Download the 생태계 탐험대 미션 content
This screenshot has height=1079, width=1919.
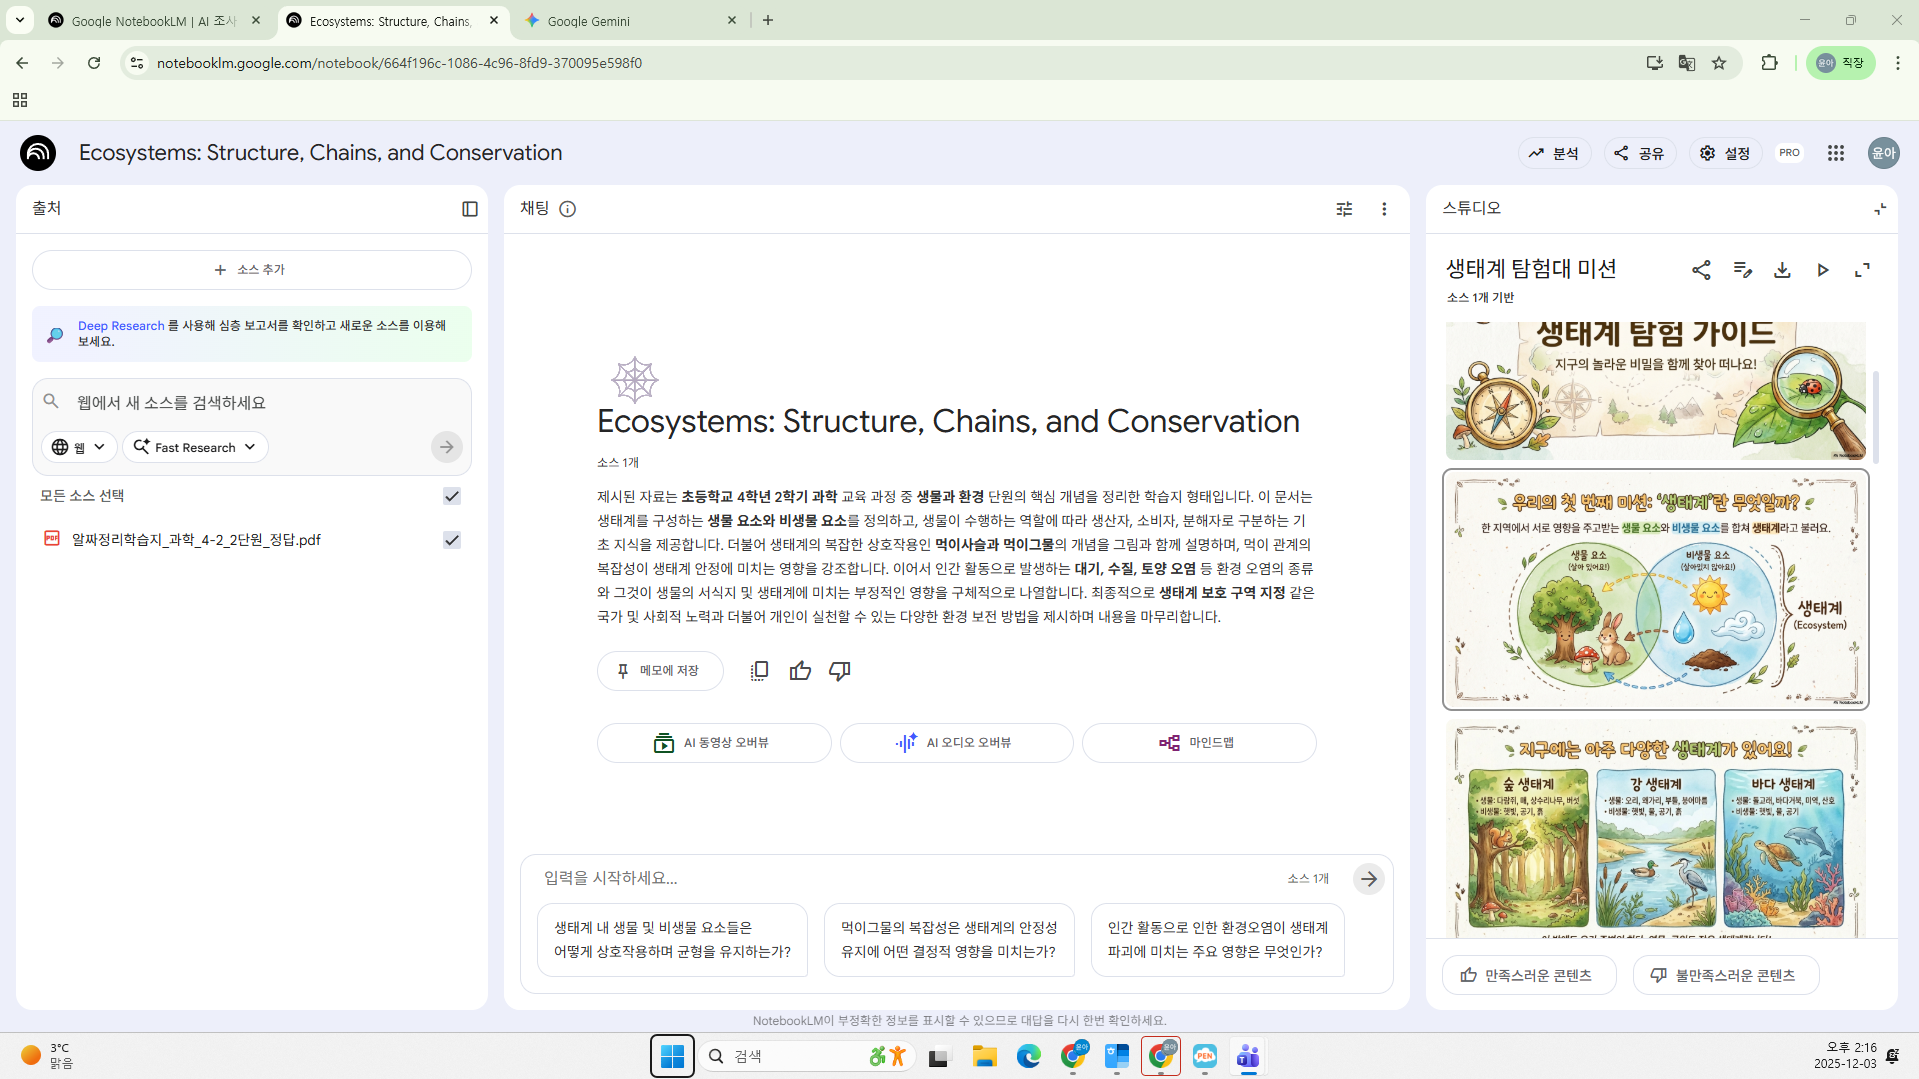1782,270
